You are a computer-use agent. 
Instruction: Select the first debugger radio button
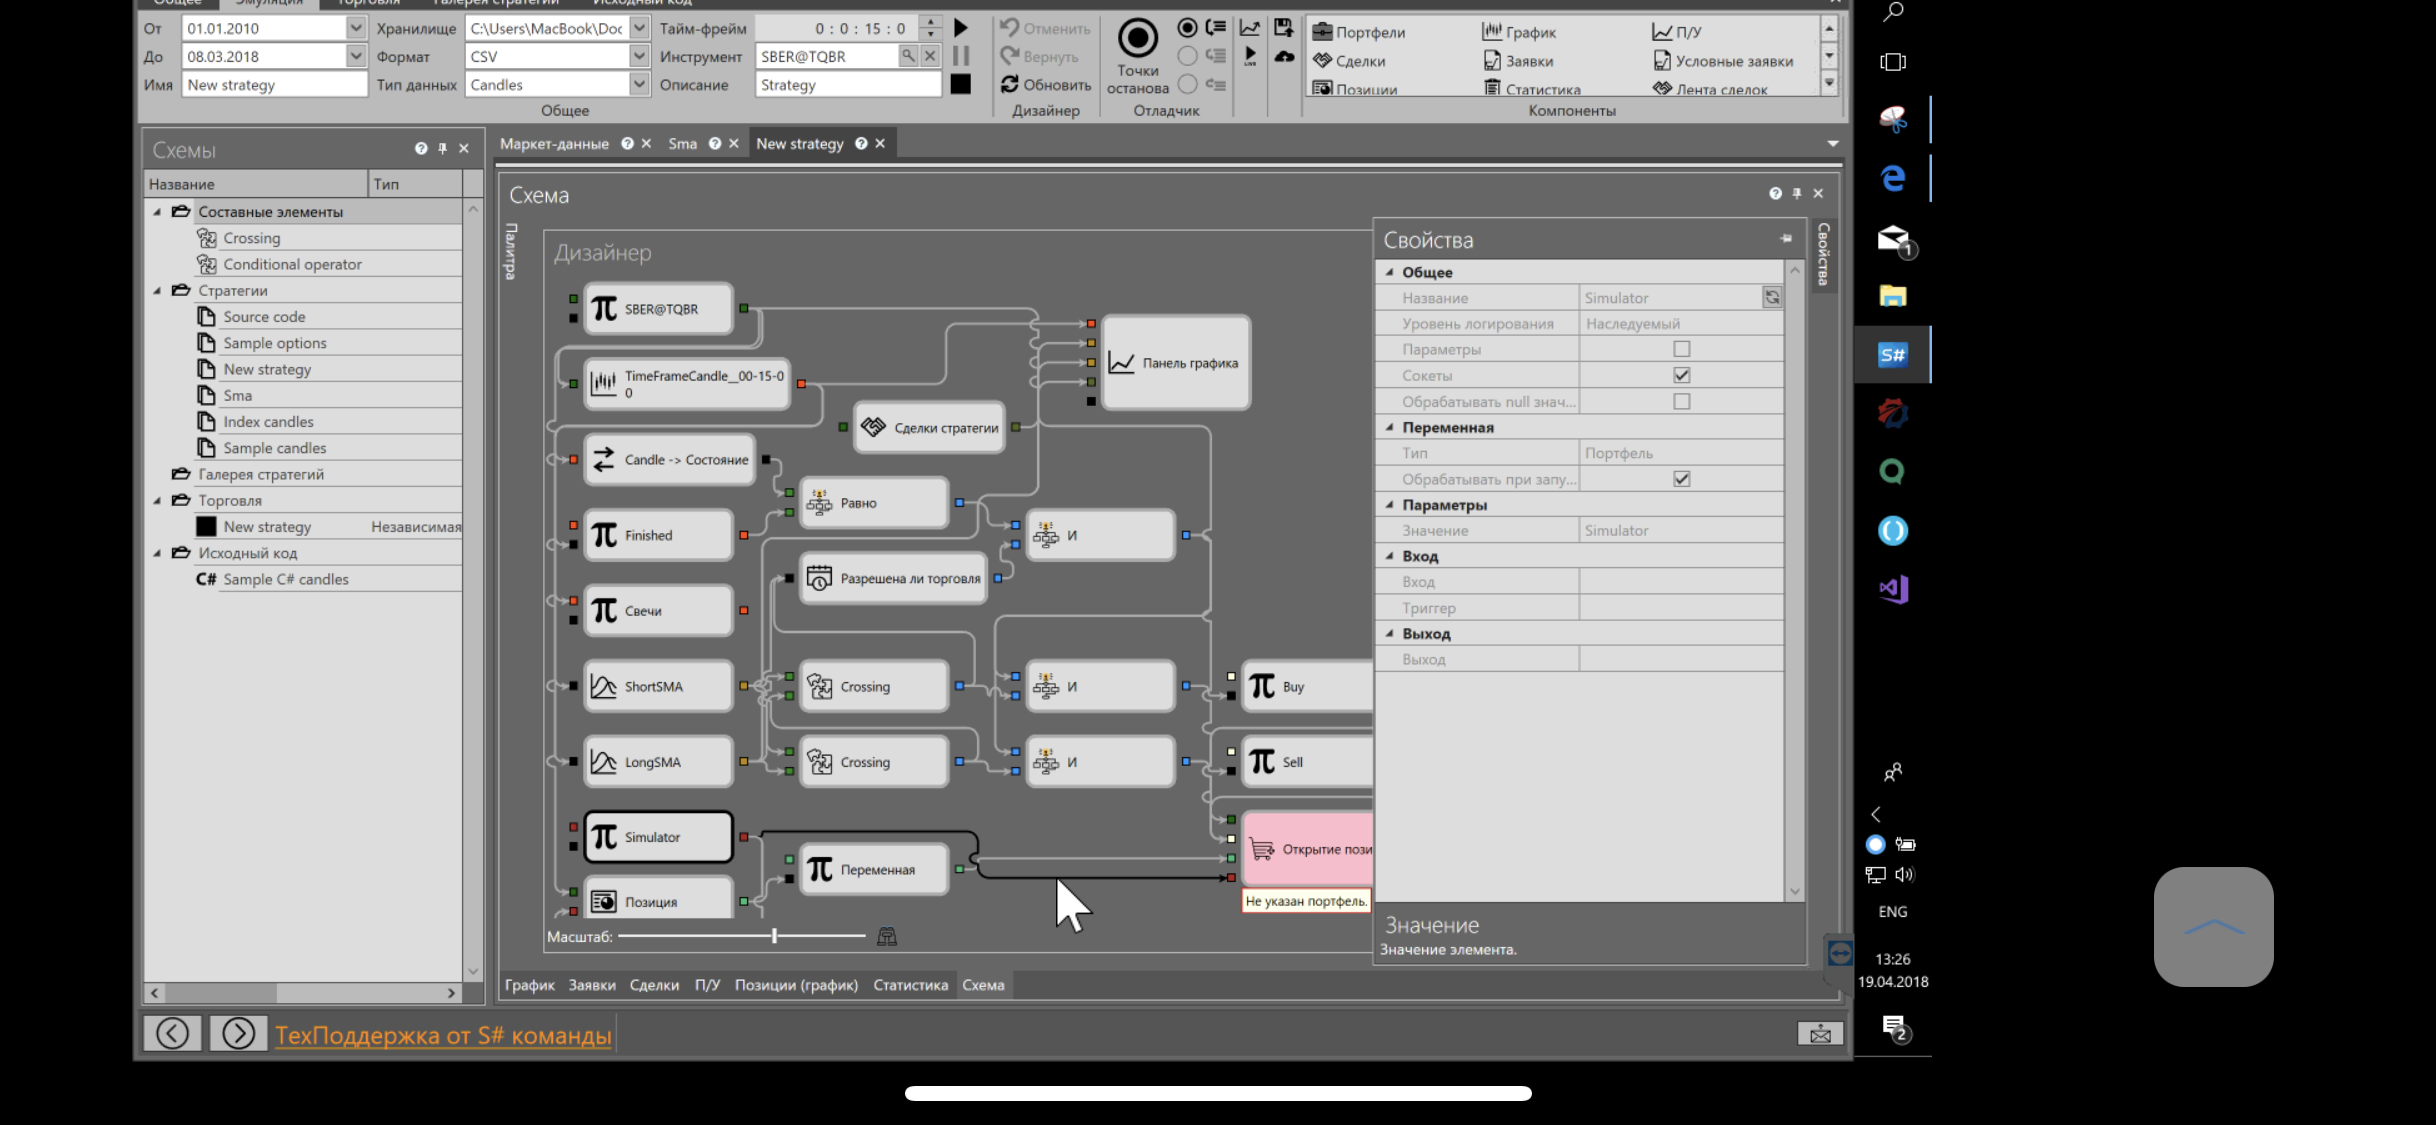click(1187, 28)
